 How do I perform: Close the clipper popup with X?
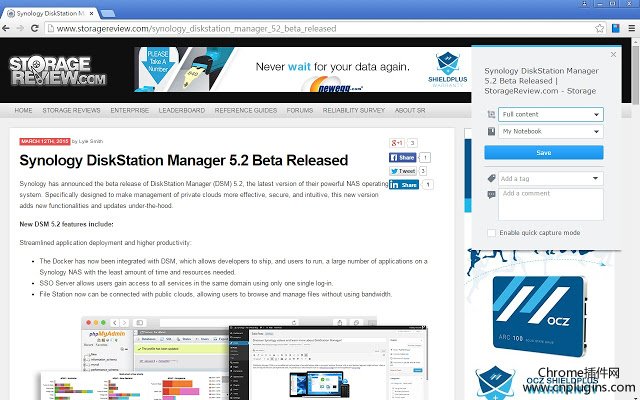coord(613,54)
